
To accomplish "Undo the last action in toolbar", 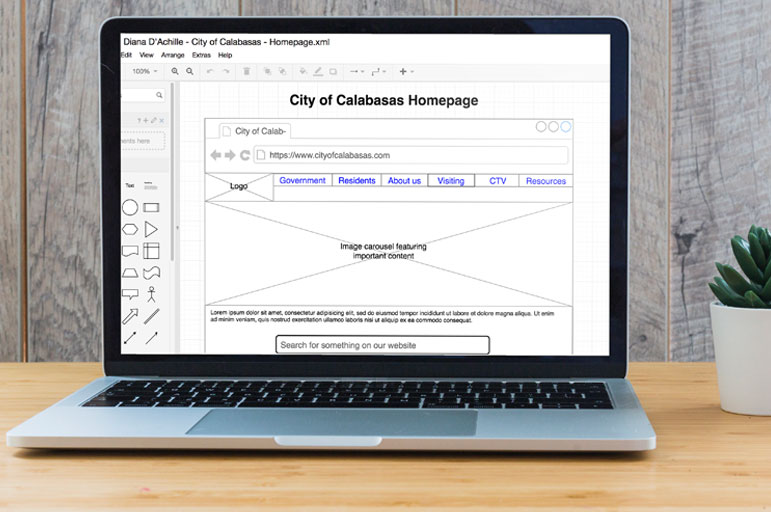I will 210,72.
